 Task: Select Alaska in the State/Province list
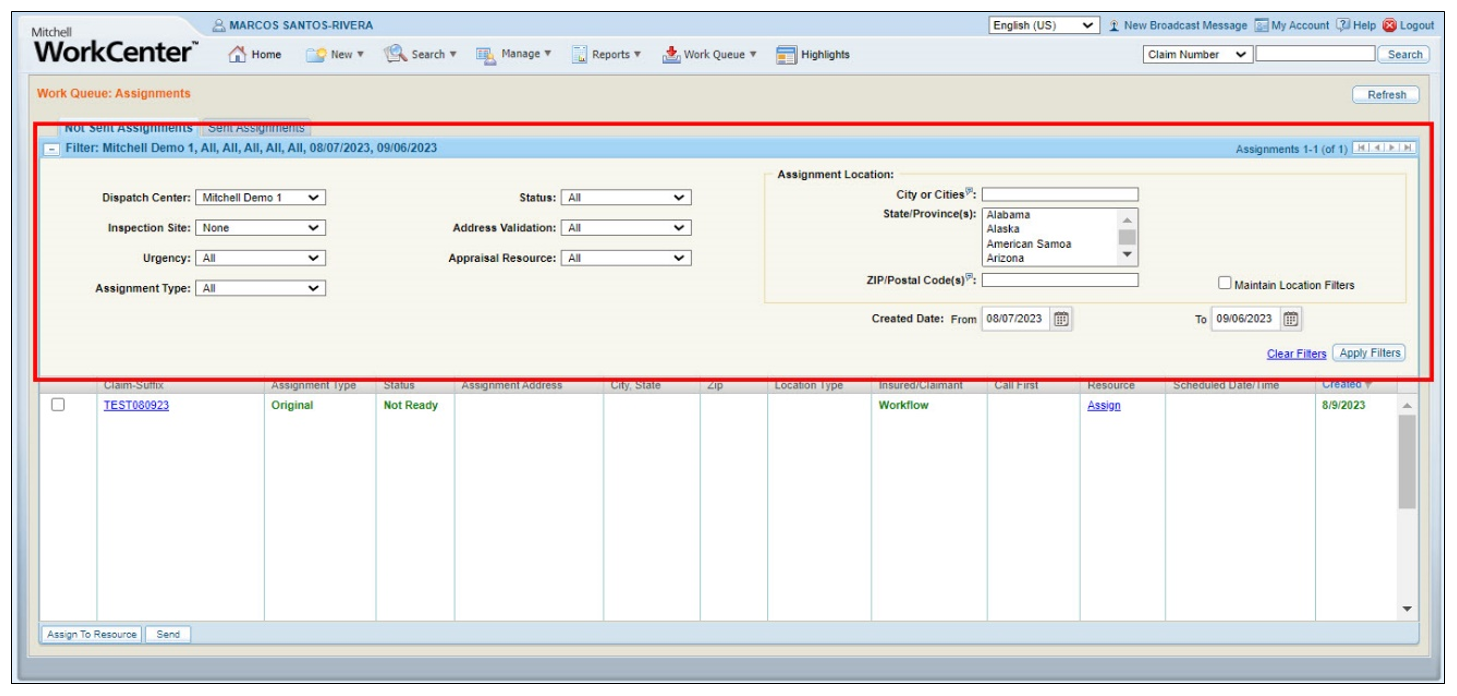click(1003, 229)
